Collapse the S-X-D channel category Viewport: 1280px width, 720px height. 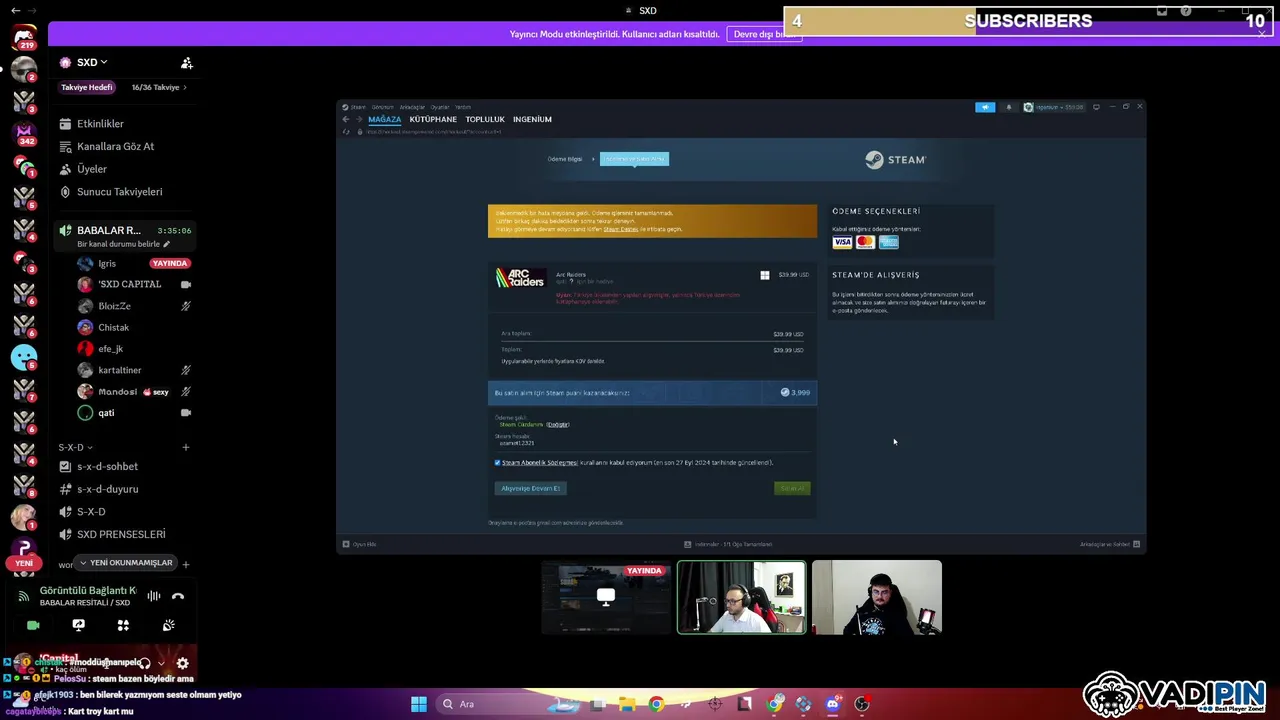tap(75, 448)
